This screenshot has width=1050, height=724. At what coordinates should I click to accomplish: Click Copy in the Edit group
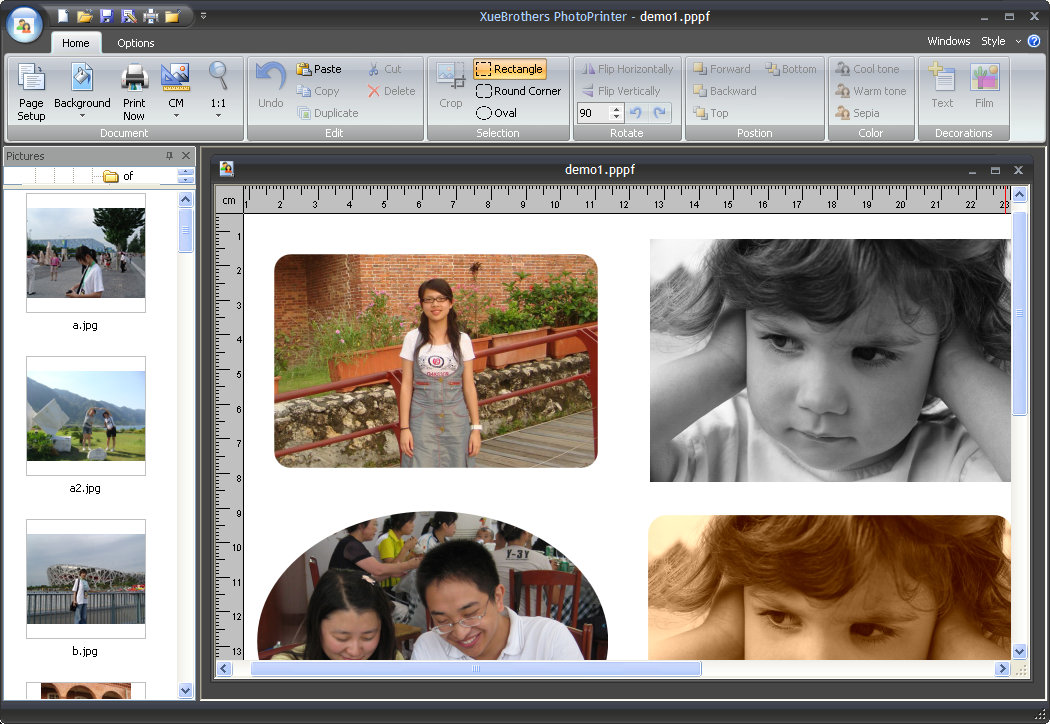(x=317, y=91)
